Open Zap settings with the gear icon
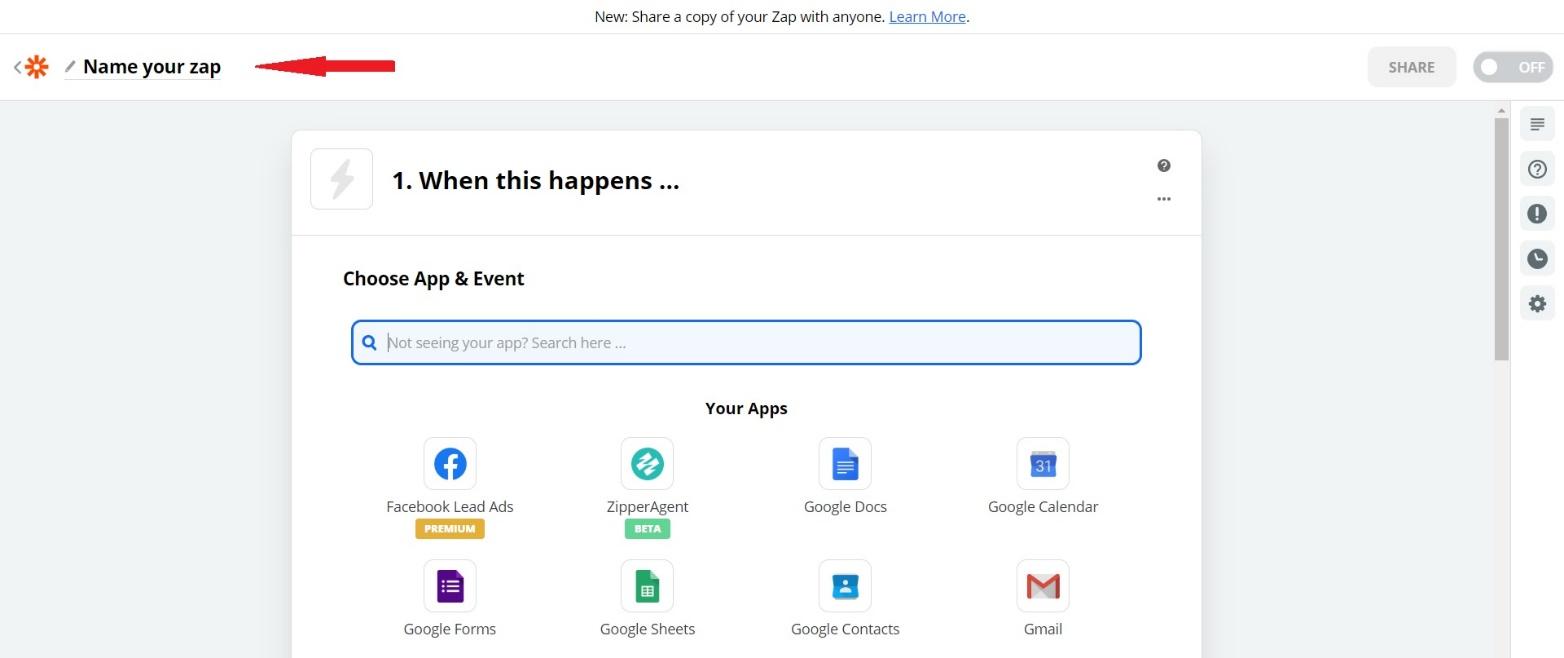1564x658 pixels. [1537, 303]
